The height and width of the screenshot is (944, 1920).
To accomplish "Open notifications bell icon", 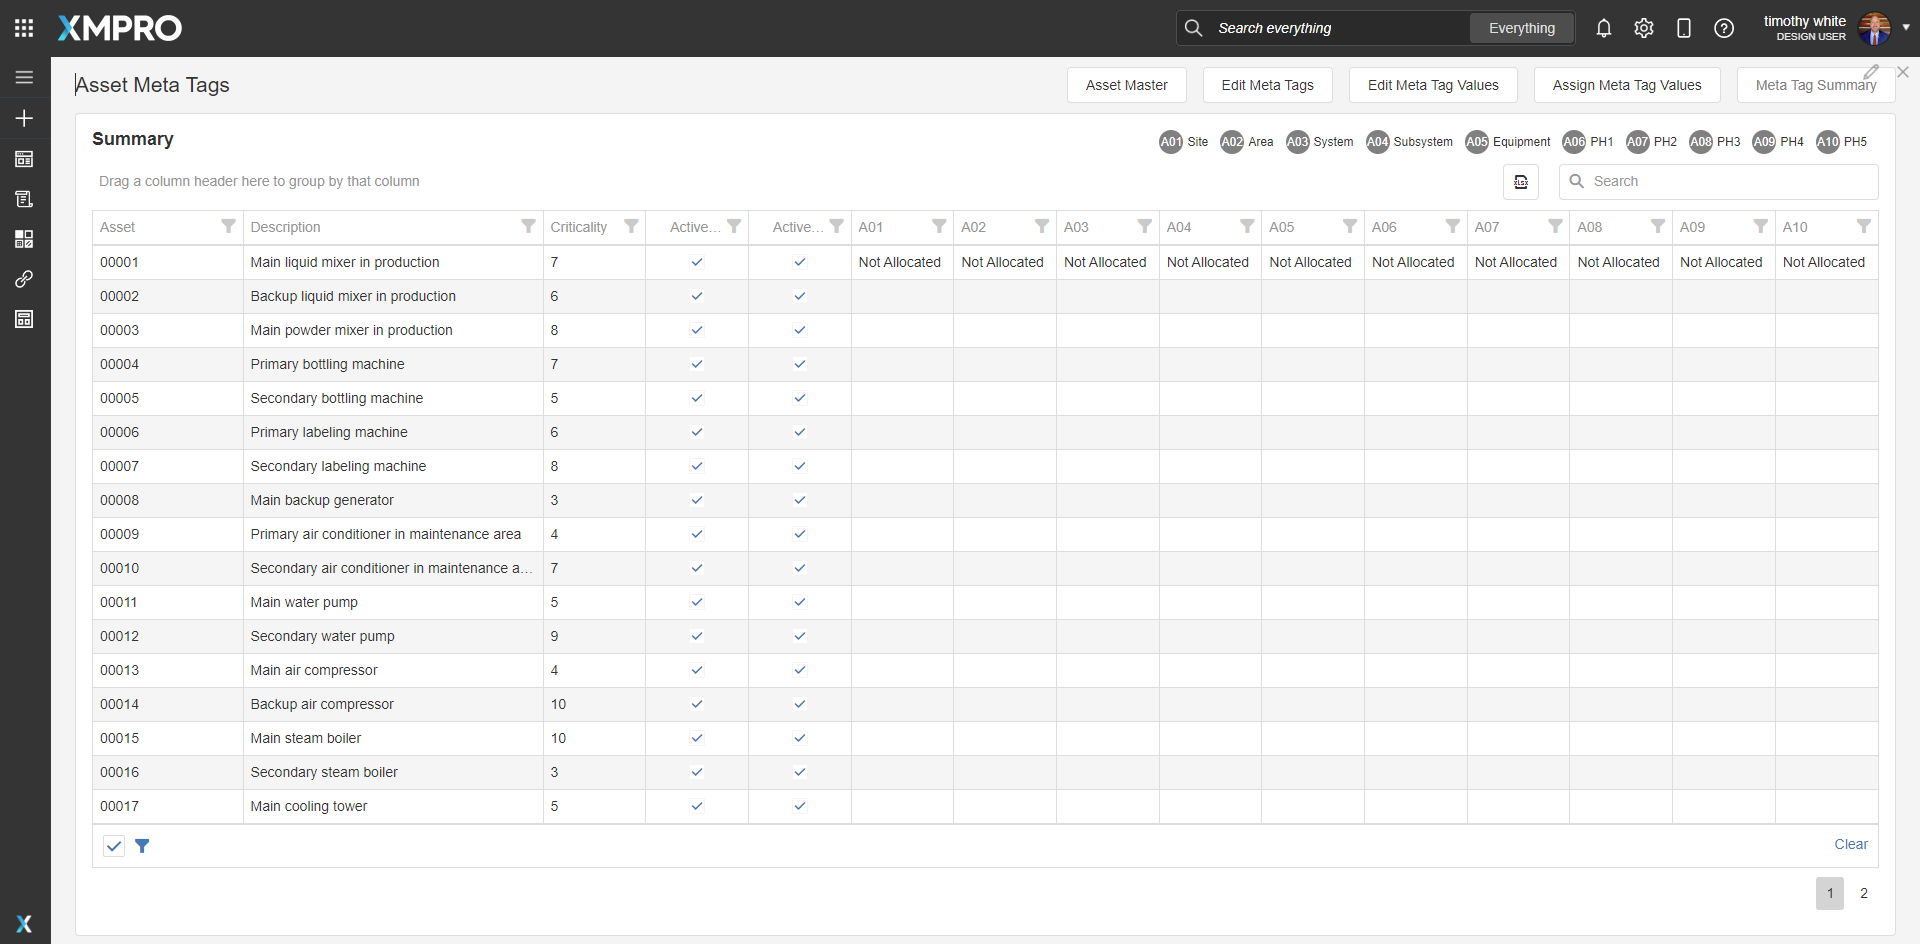I will point(1604,28).
